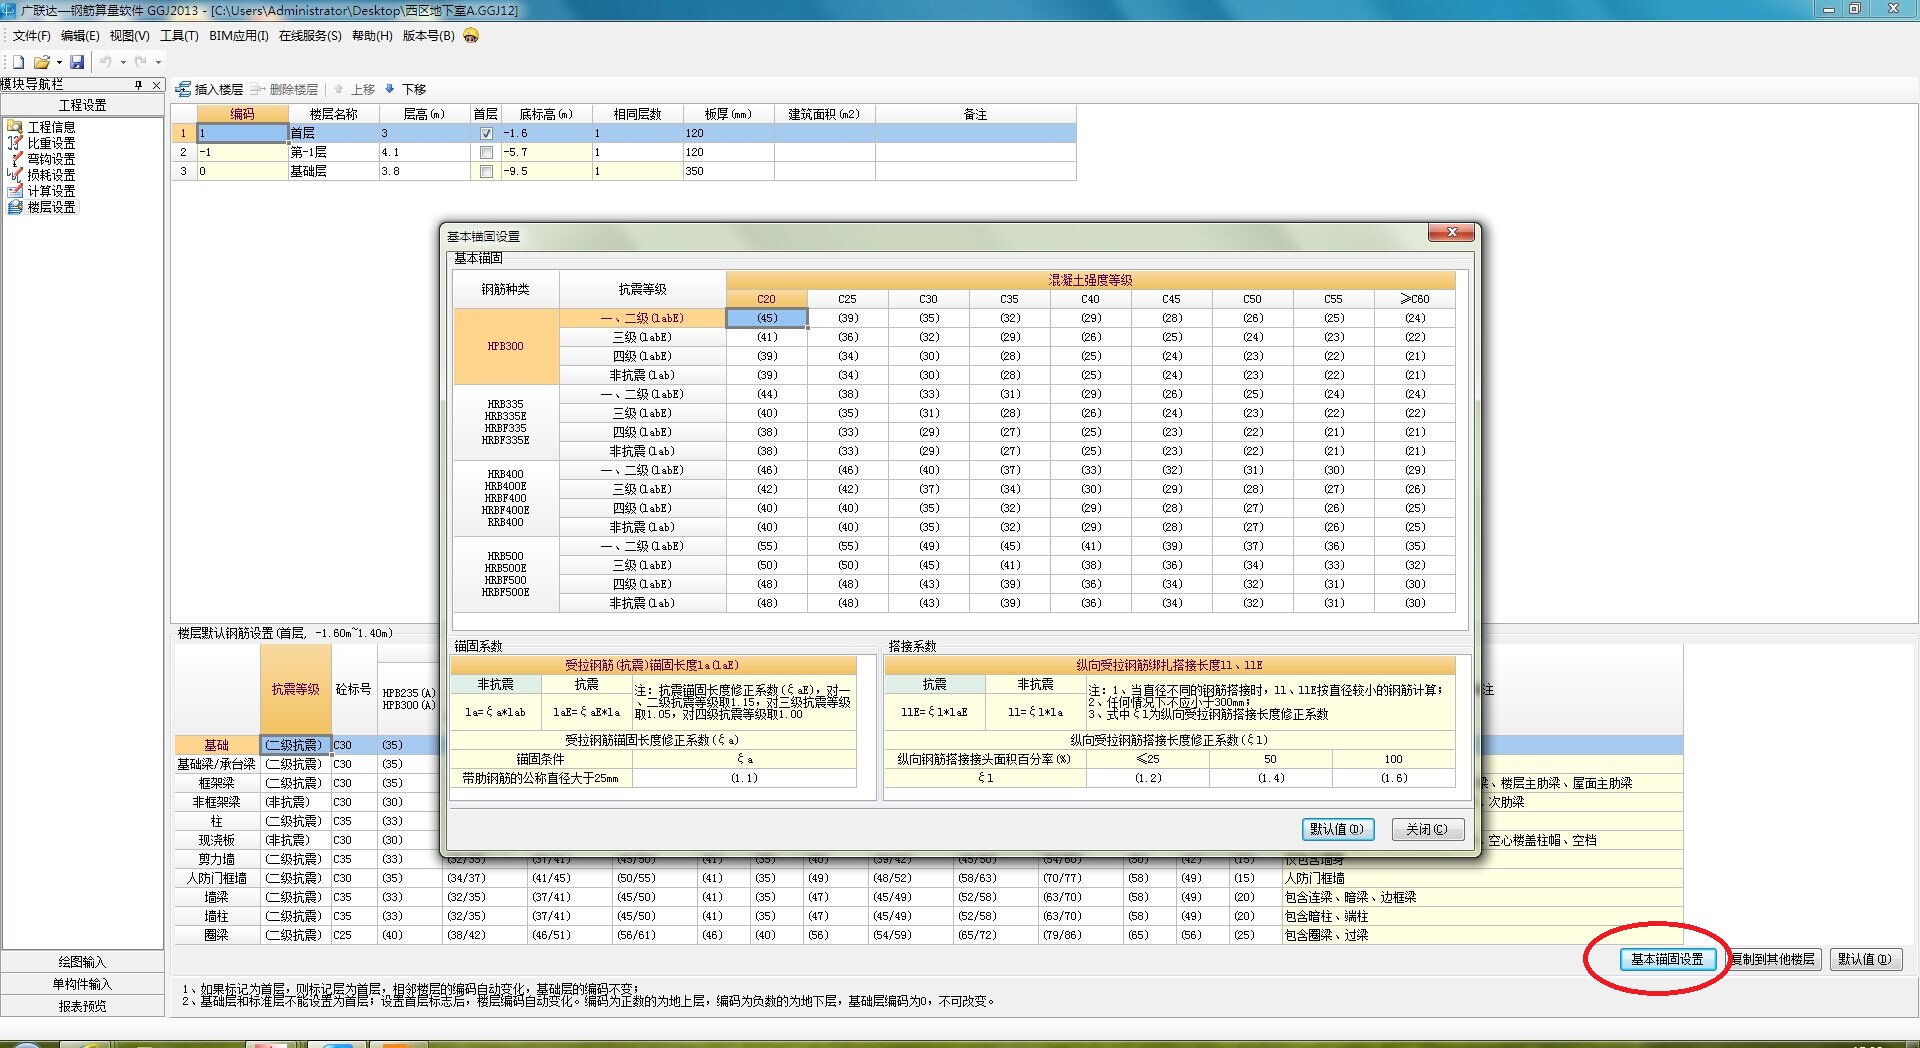
Task: Pin the 模块导航栏 panel
Action: (139, 85)
